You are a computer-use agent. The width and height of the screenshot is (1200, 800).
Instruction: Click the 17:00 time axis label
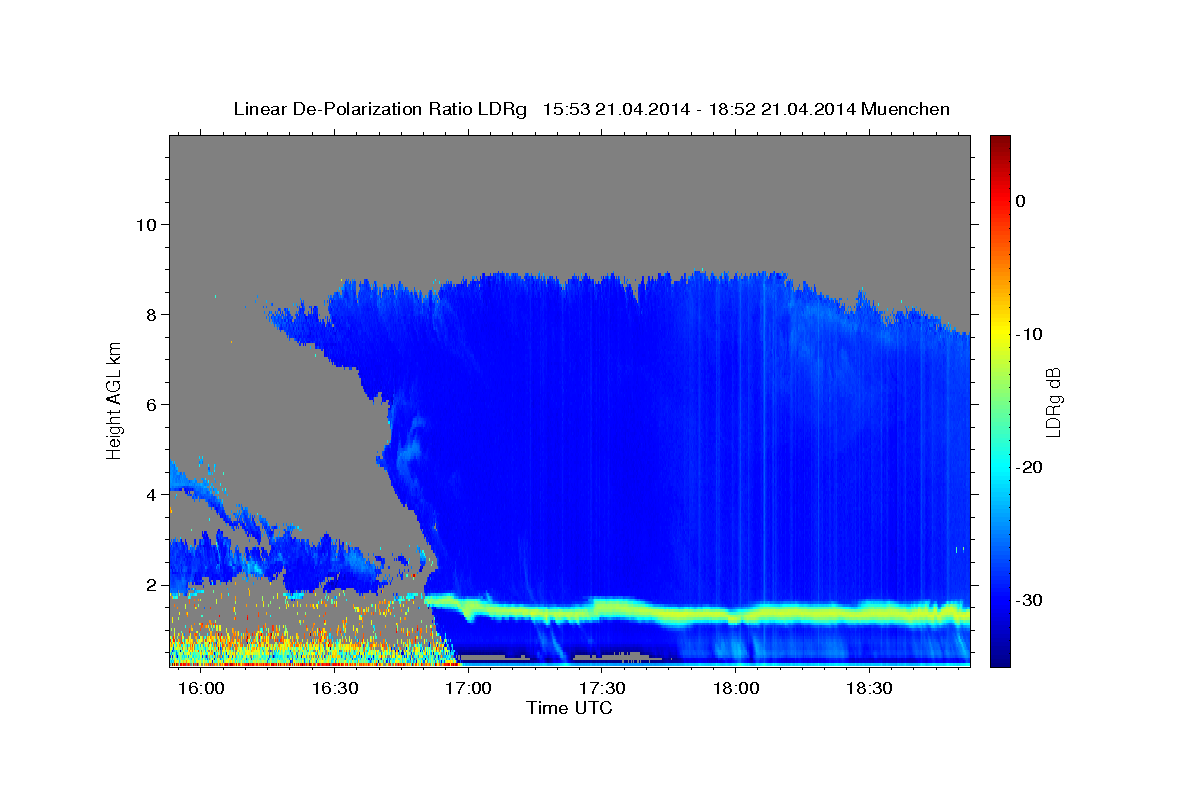pos(468,688)
